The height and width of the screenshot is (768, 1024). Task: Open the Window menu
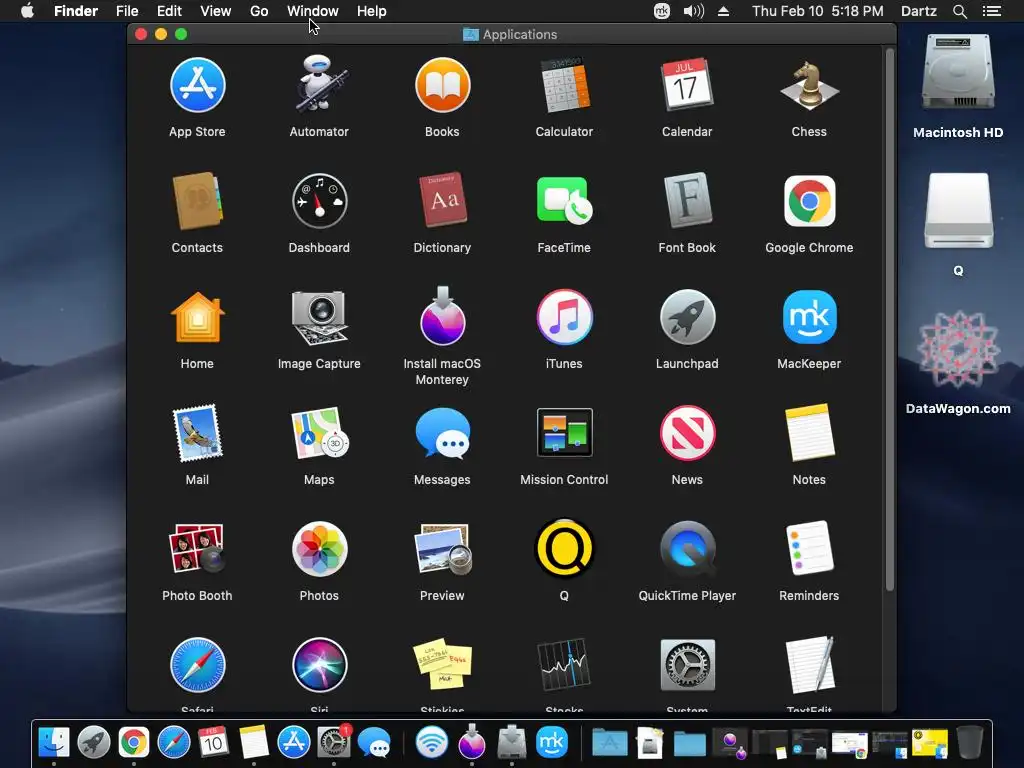[x=313, y=11]
